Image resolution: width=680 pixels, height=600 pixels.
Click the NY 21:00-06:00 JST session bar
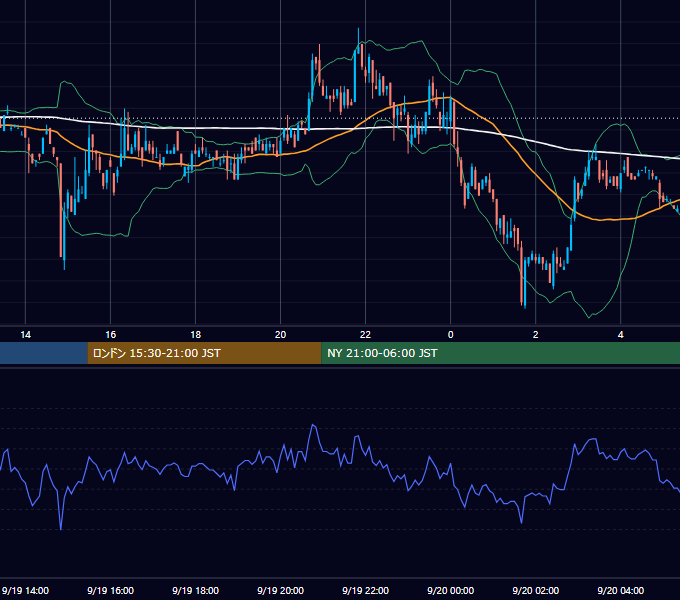click(500, 353)
